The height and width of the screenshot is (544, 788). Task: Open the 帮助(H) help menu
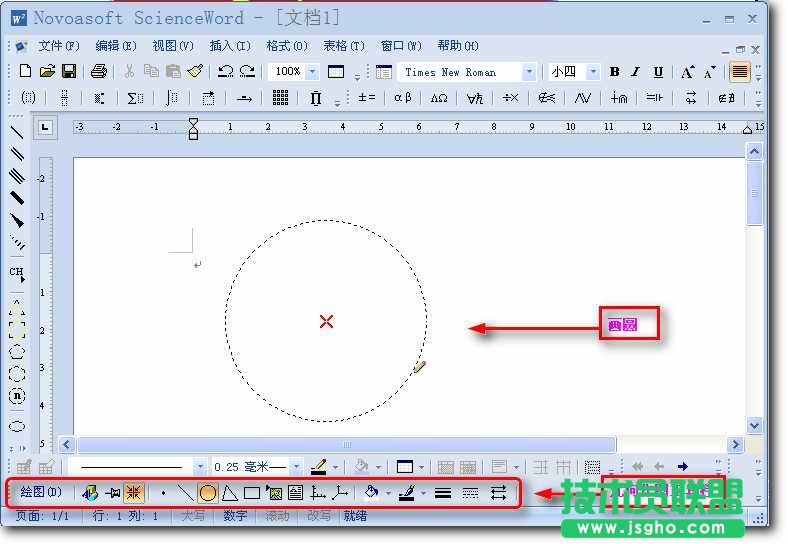(x=458, y=46)
